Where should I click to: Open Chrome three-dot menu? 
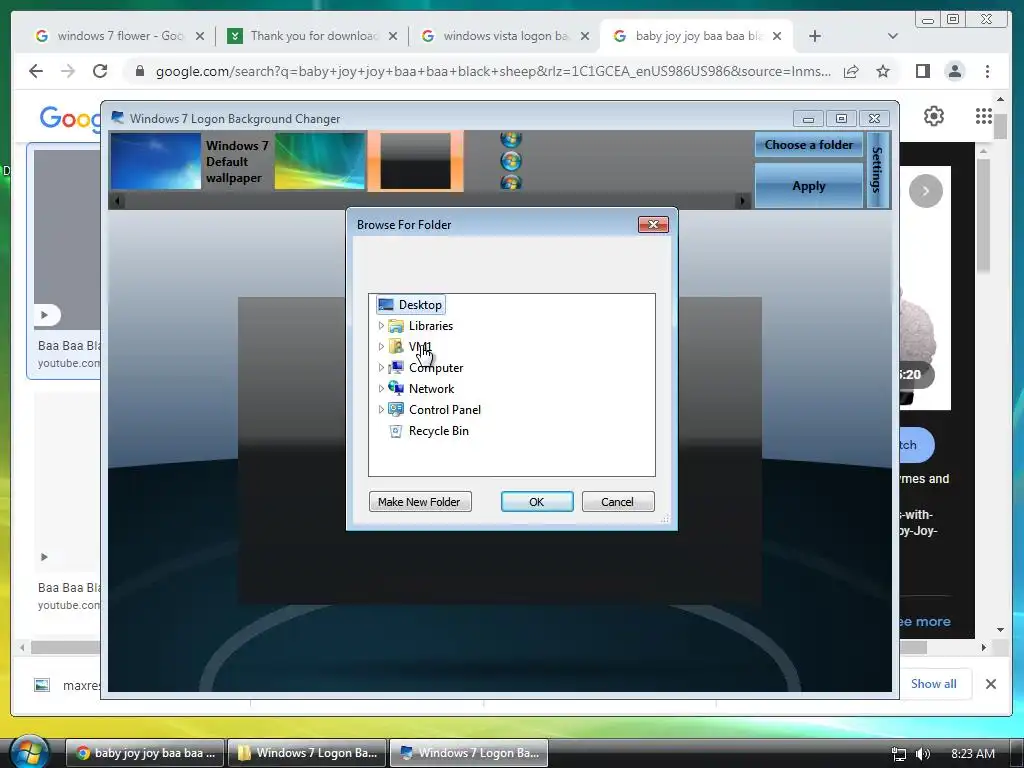coord(987,71)
